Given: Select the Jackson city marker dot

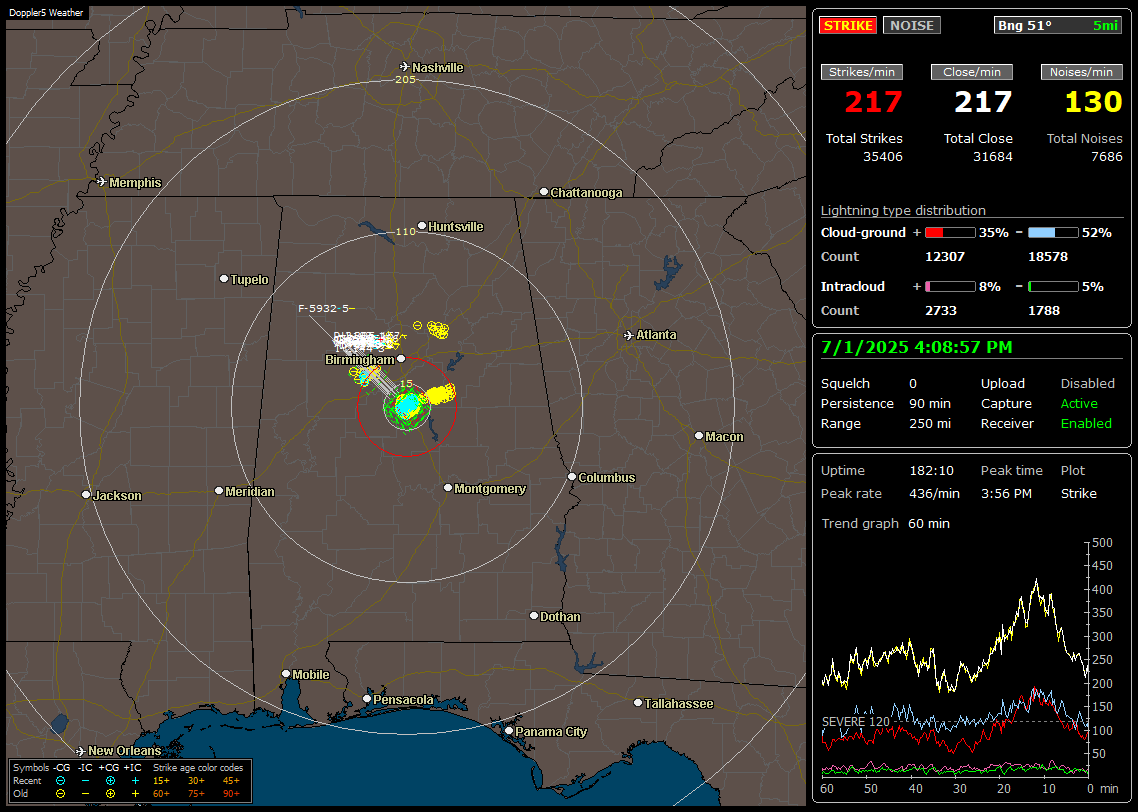Looking at the screenshot, I should [x=86, y=495].
